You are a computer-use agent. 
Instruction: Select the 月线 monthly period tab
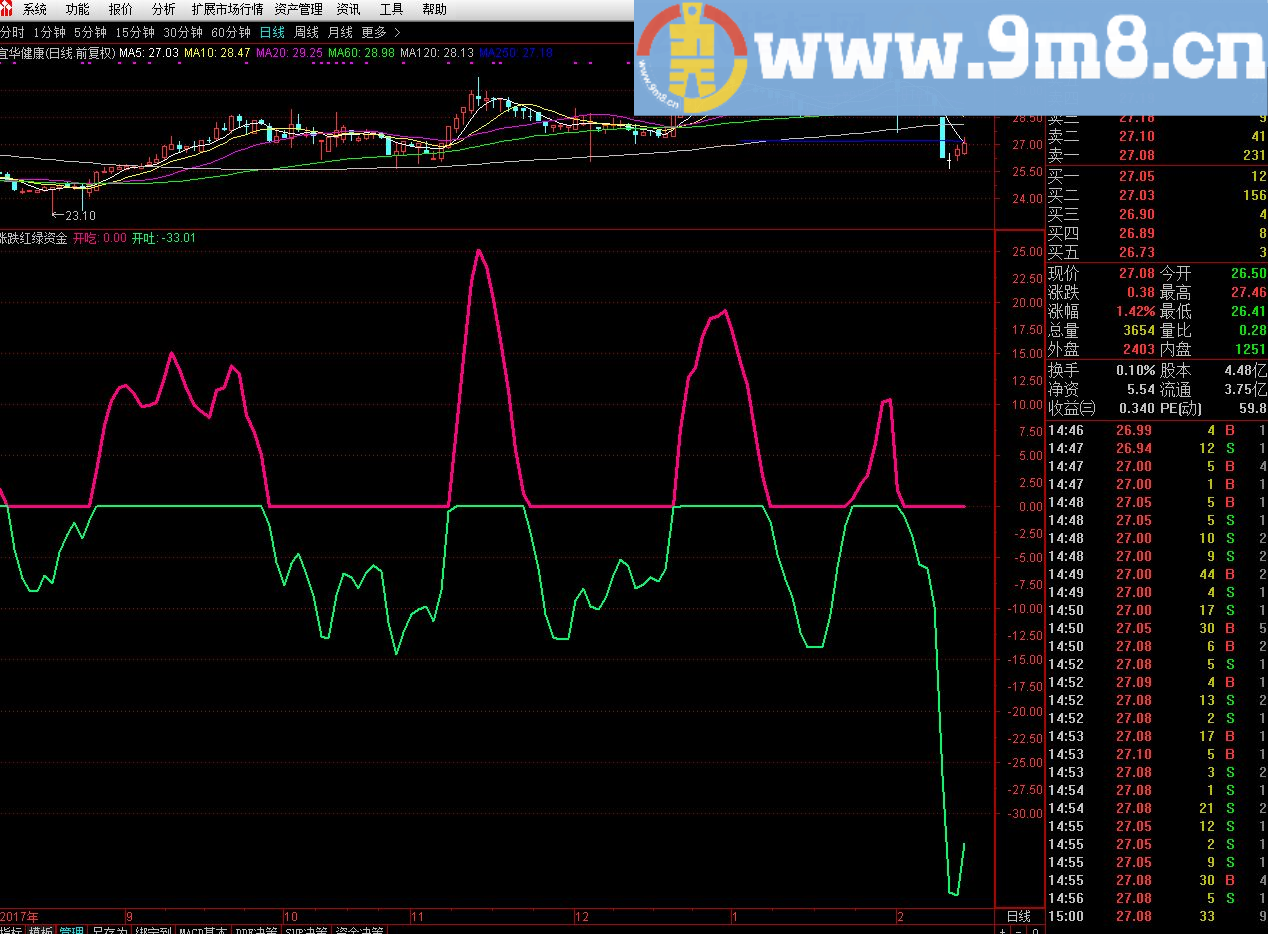click(340, 32)
